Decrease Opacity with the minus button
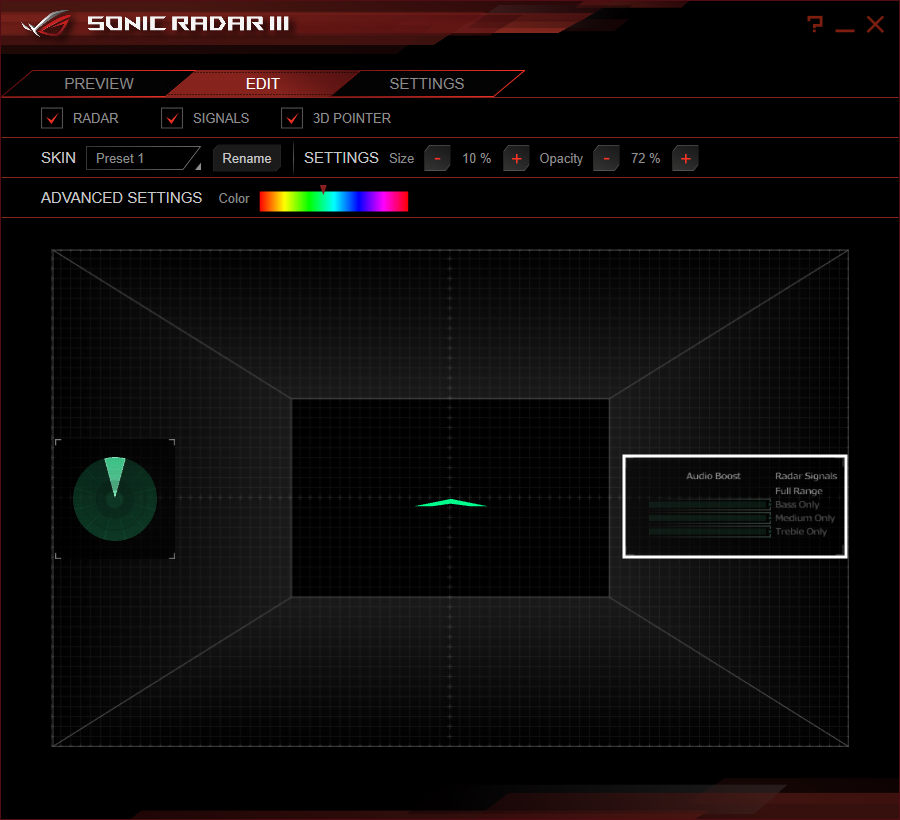Screen dimensions: 900x820 pos(606,158)
